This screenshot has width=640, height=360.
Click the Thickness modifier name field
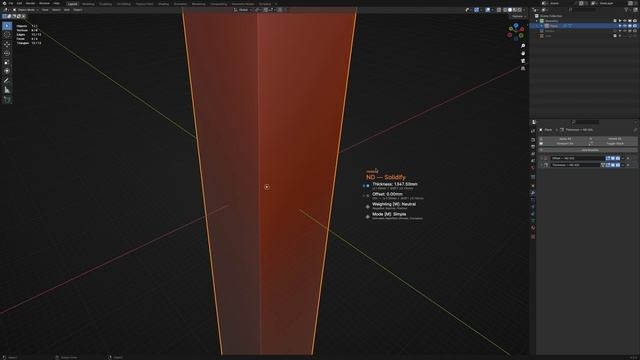click(x=575, y=165)
